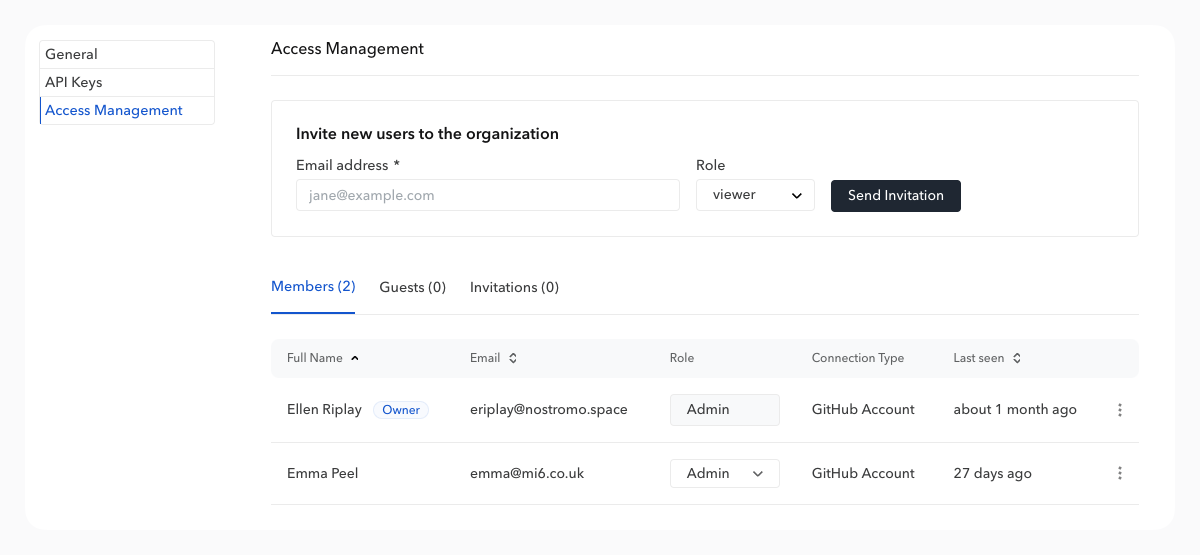Switch to the Invitations (0) tab
The image size is (1200, 555).
click(514, 288)
